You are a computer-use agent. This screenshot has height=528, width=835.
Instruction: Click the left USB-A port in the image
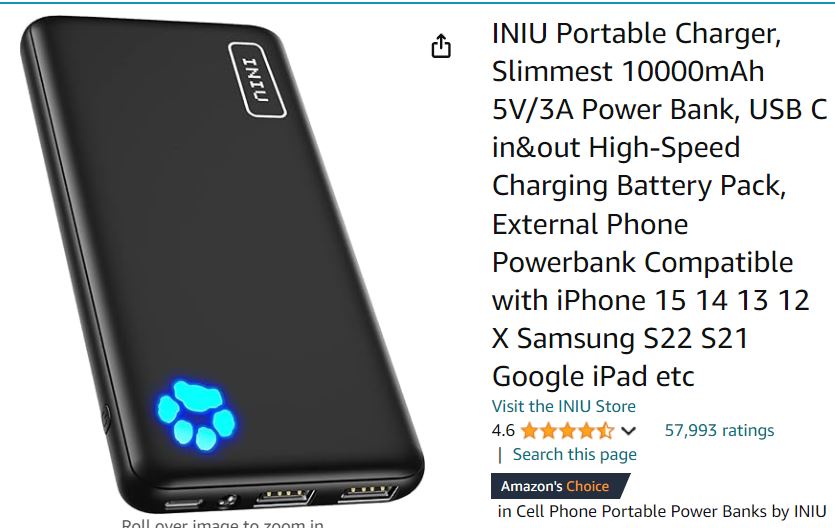285,496
